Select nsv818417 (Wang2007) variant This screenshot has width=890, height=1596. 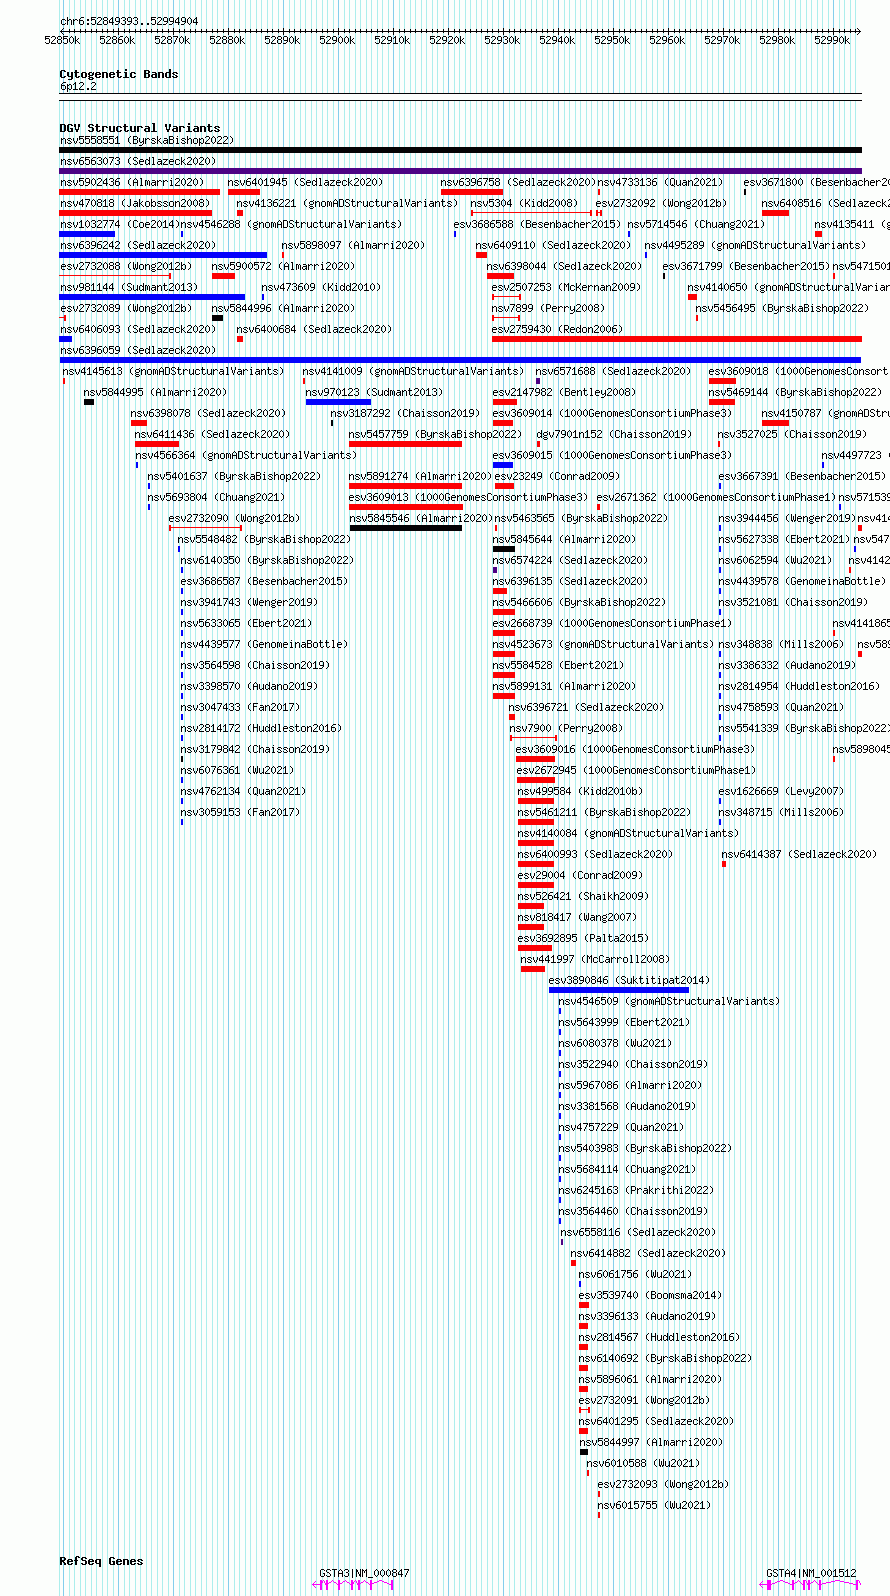tap(577, 918)
